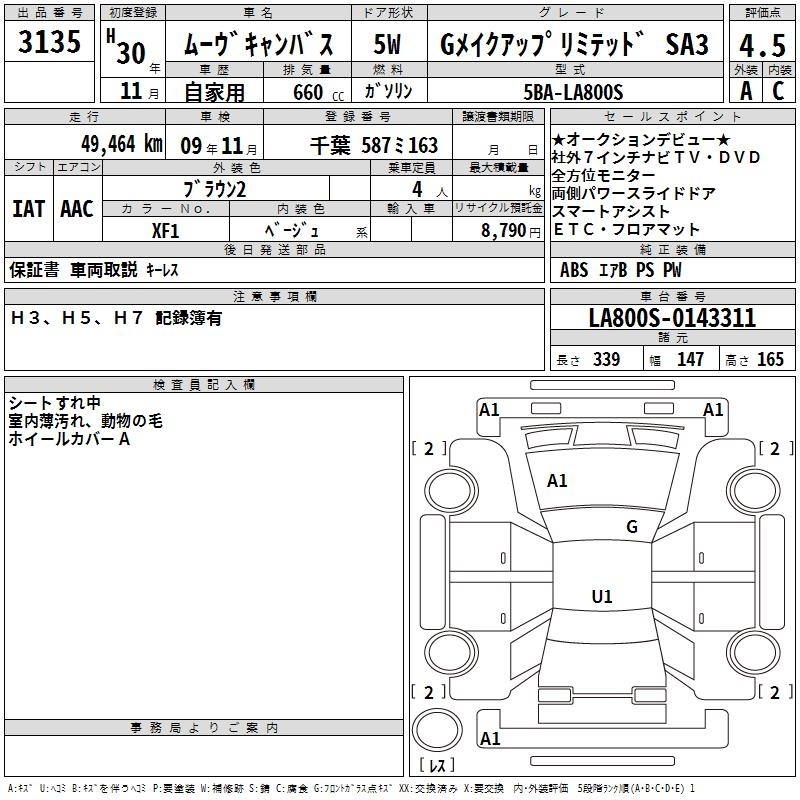The height and width of the screenshot is (800, 800).
Task: Click the A1 mark on the rear bumper
Action: [x=490, y=739]
